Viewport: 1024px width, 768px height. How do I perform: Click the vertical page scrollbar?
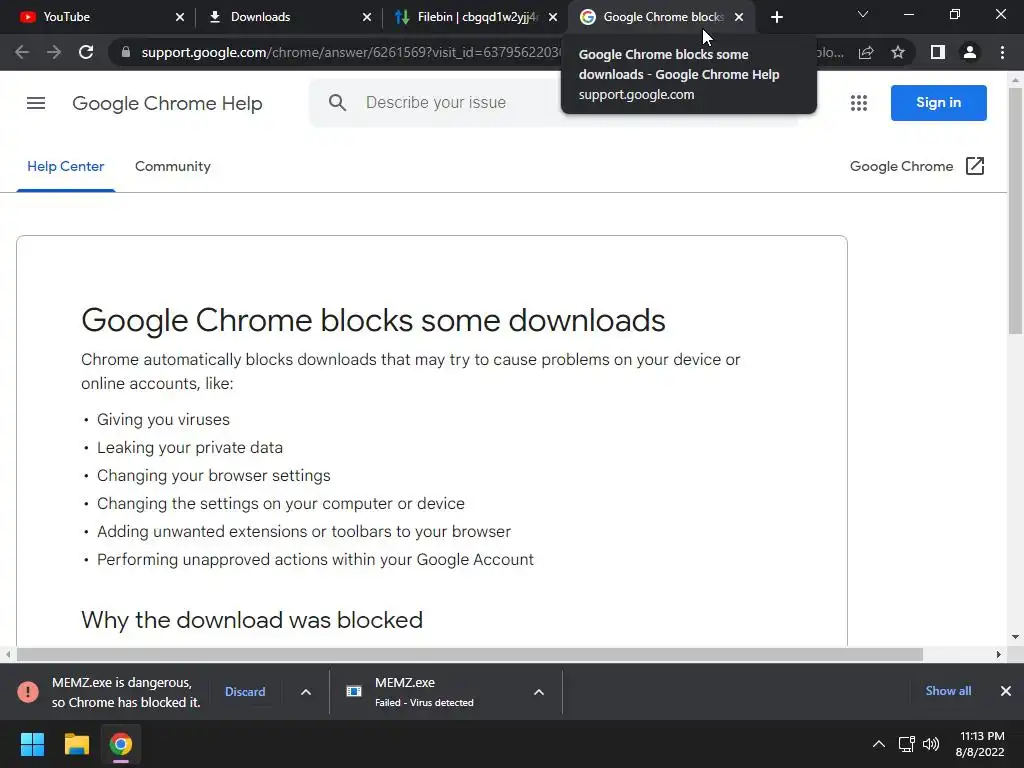click(1016, 212)
